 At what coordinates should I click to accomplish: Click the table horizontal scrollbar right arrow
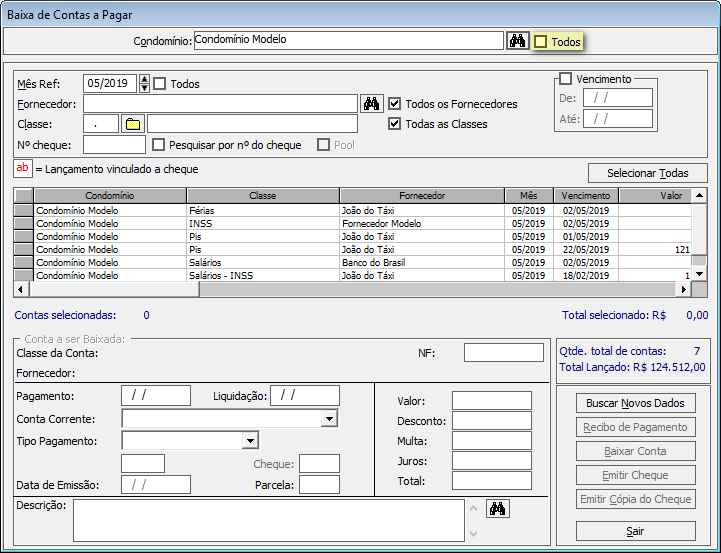pyautogui.click(x=684, y=289)
